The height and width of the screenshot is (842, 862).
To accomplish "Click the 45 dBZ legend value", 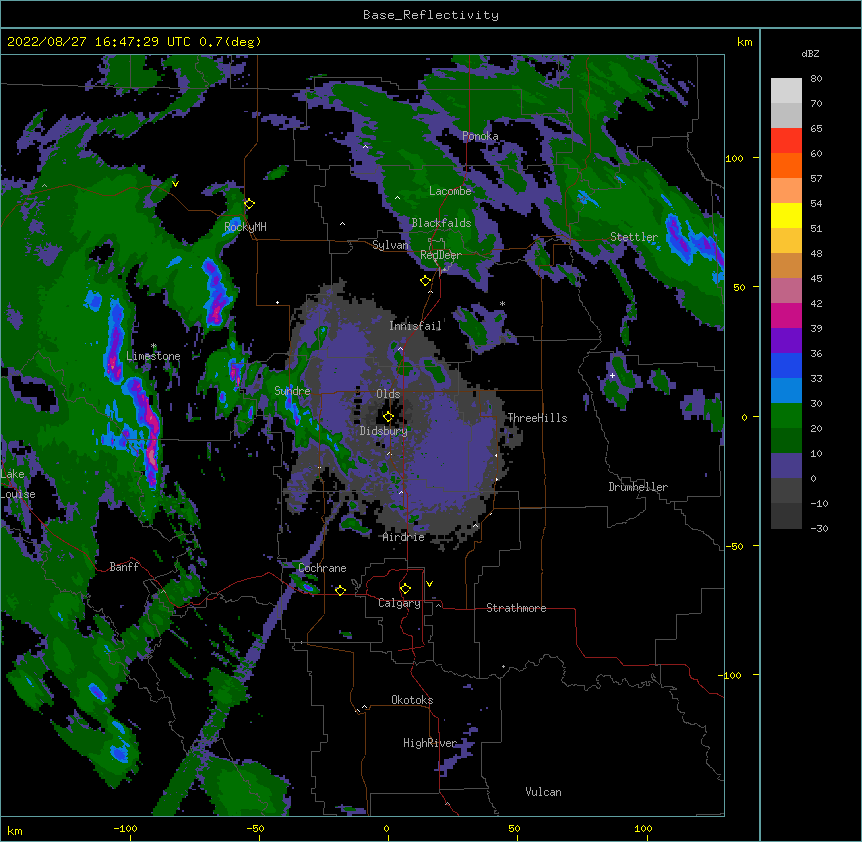I will pyautogui.click(x=816, y=279).
